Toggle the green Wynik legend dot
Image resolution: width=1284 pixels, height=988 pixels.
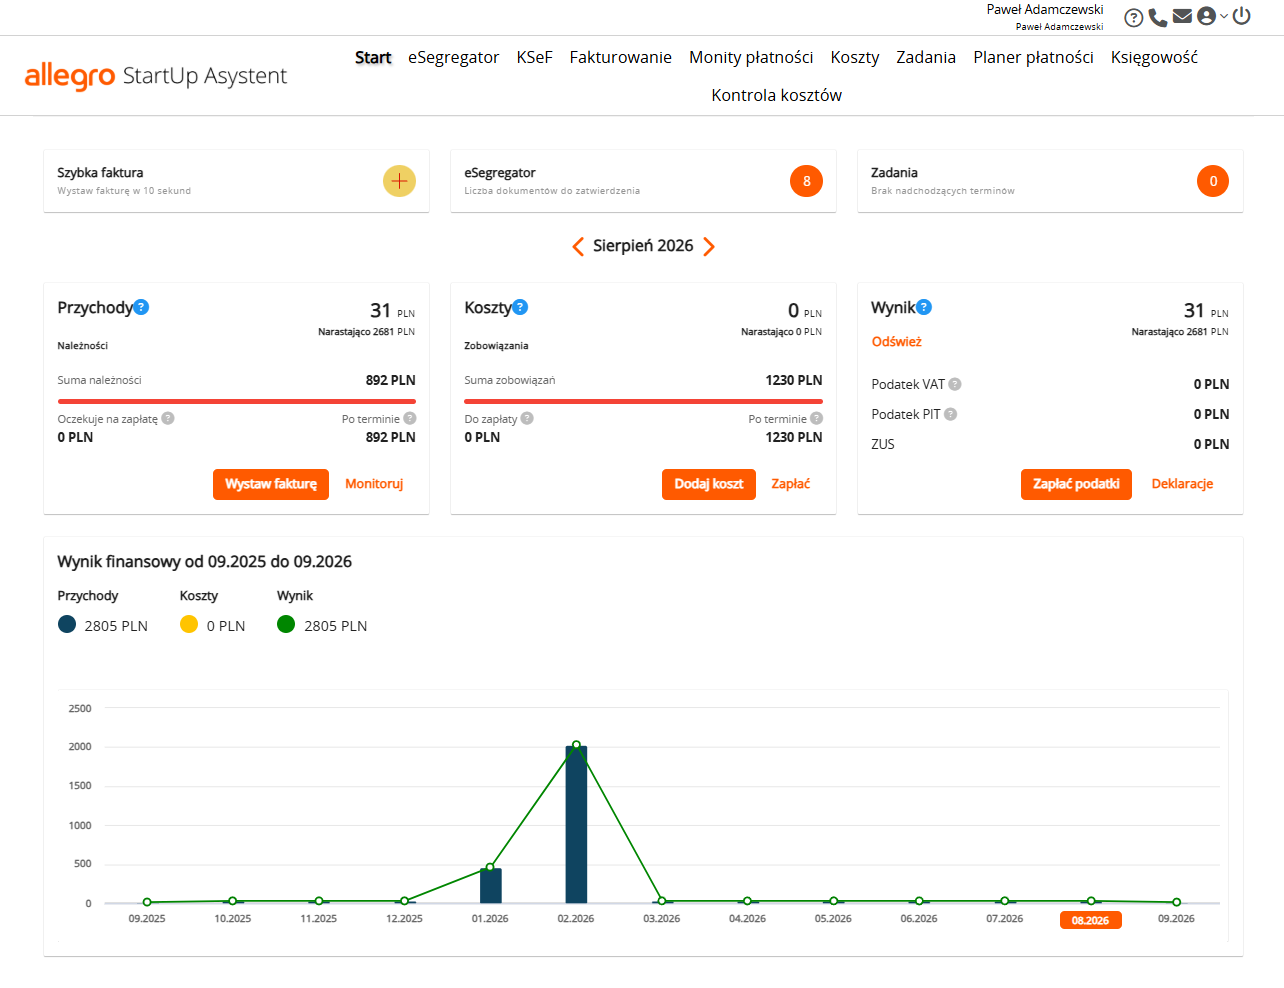pyautogui.click(x=286, y=624)
